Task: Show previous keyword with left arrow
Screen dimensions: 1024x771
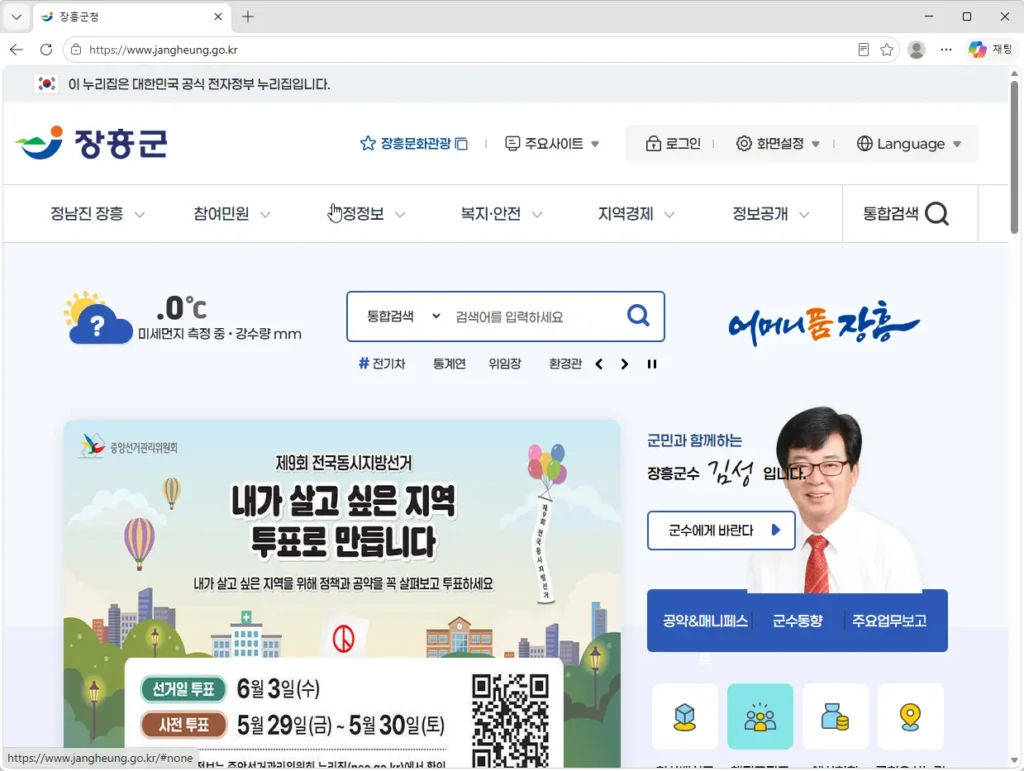Action: tap(599, 364)
